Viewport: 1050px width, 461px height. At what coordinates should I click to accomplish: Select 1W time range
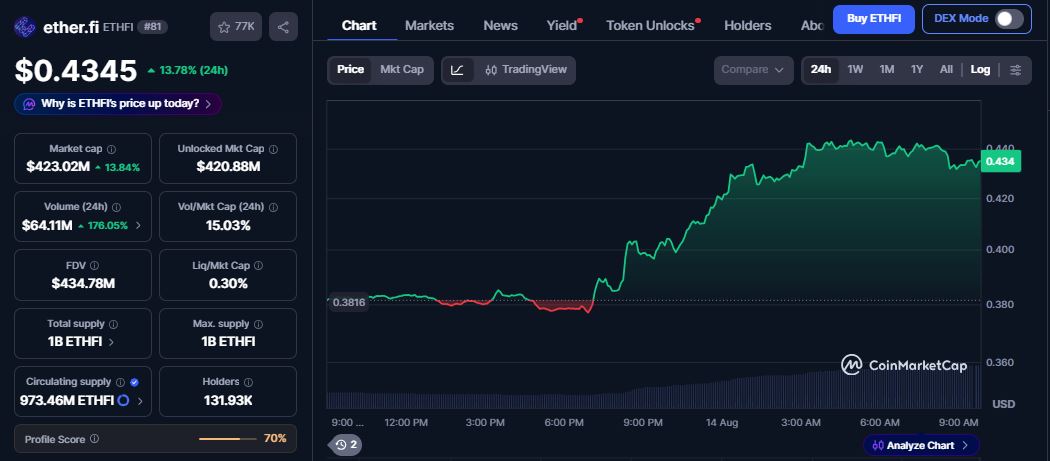[x=855, y=70]
